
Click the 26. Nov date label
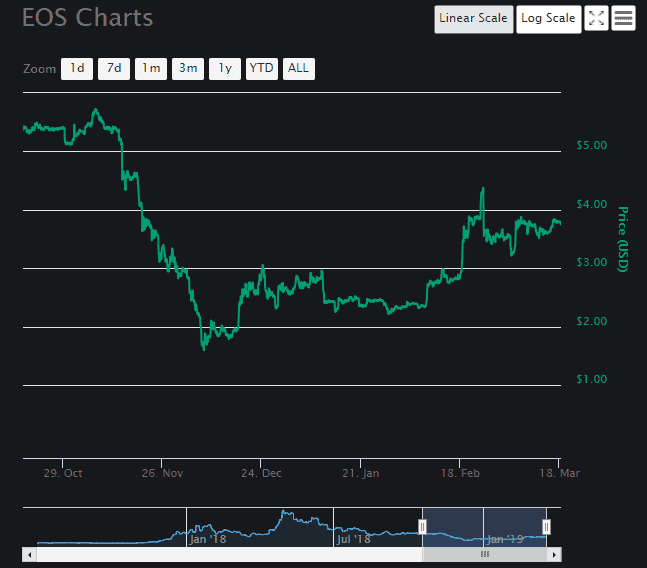tap(162, 473)
